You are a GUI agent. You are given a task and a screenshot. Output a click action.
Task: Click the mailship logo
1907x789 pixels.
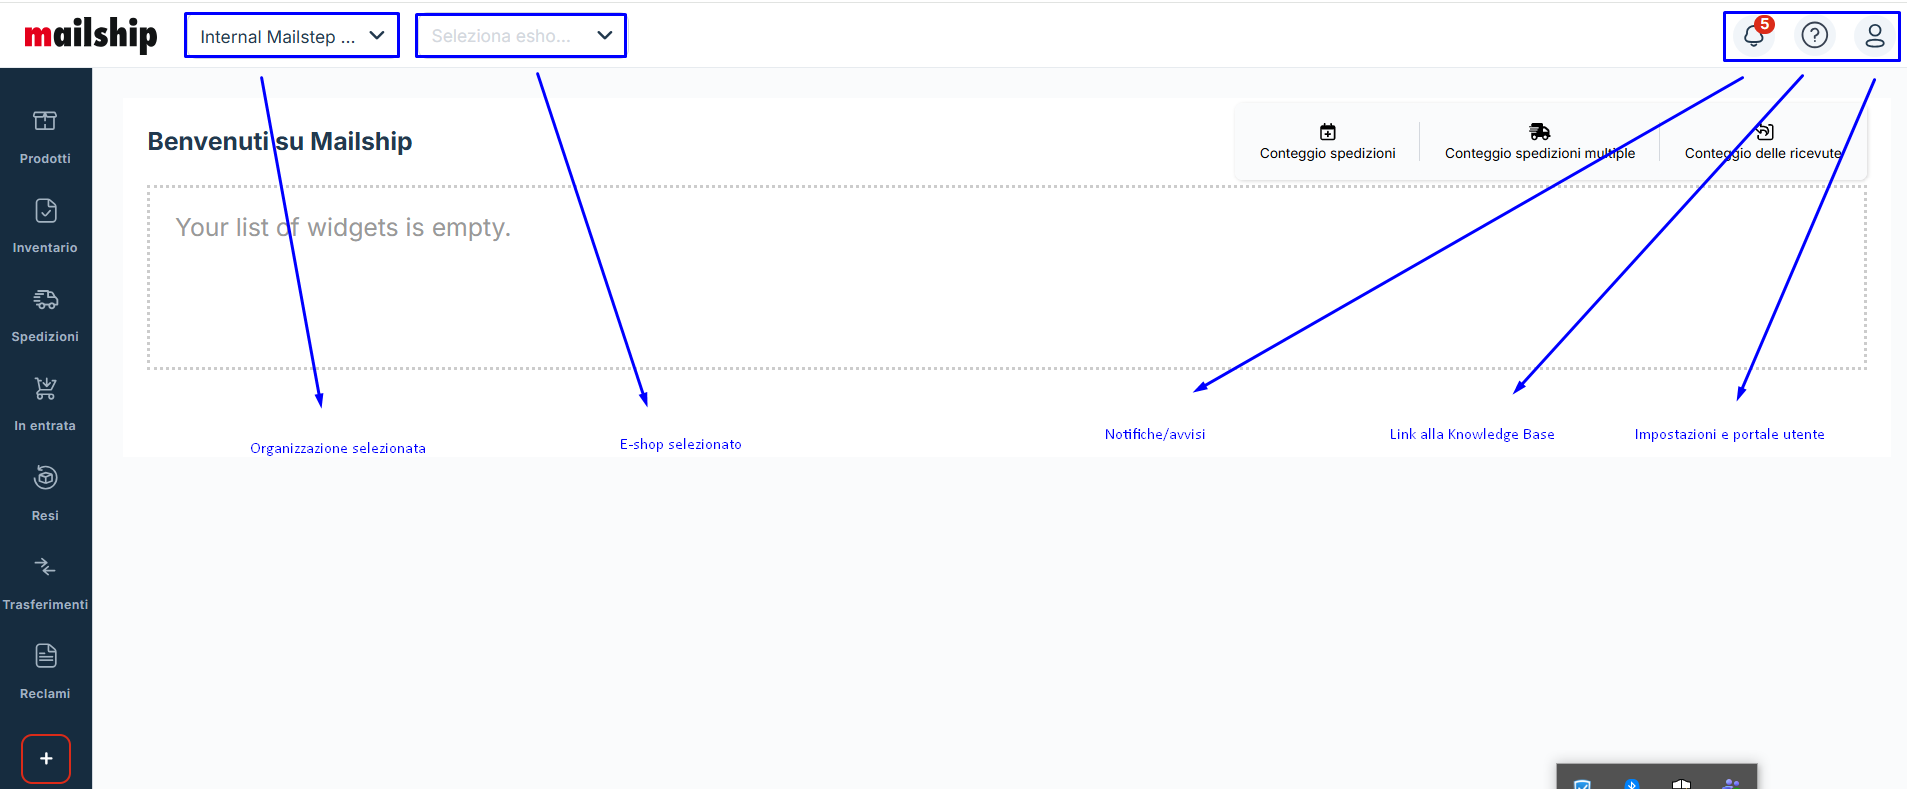coord(90,35)
